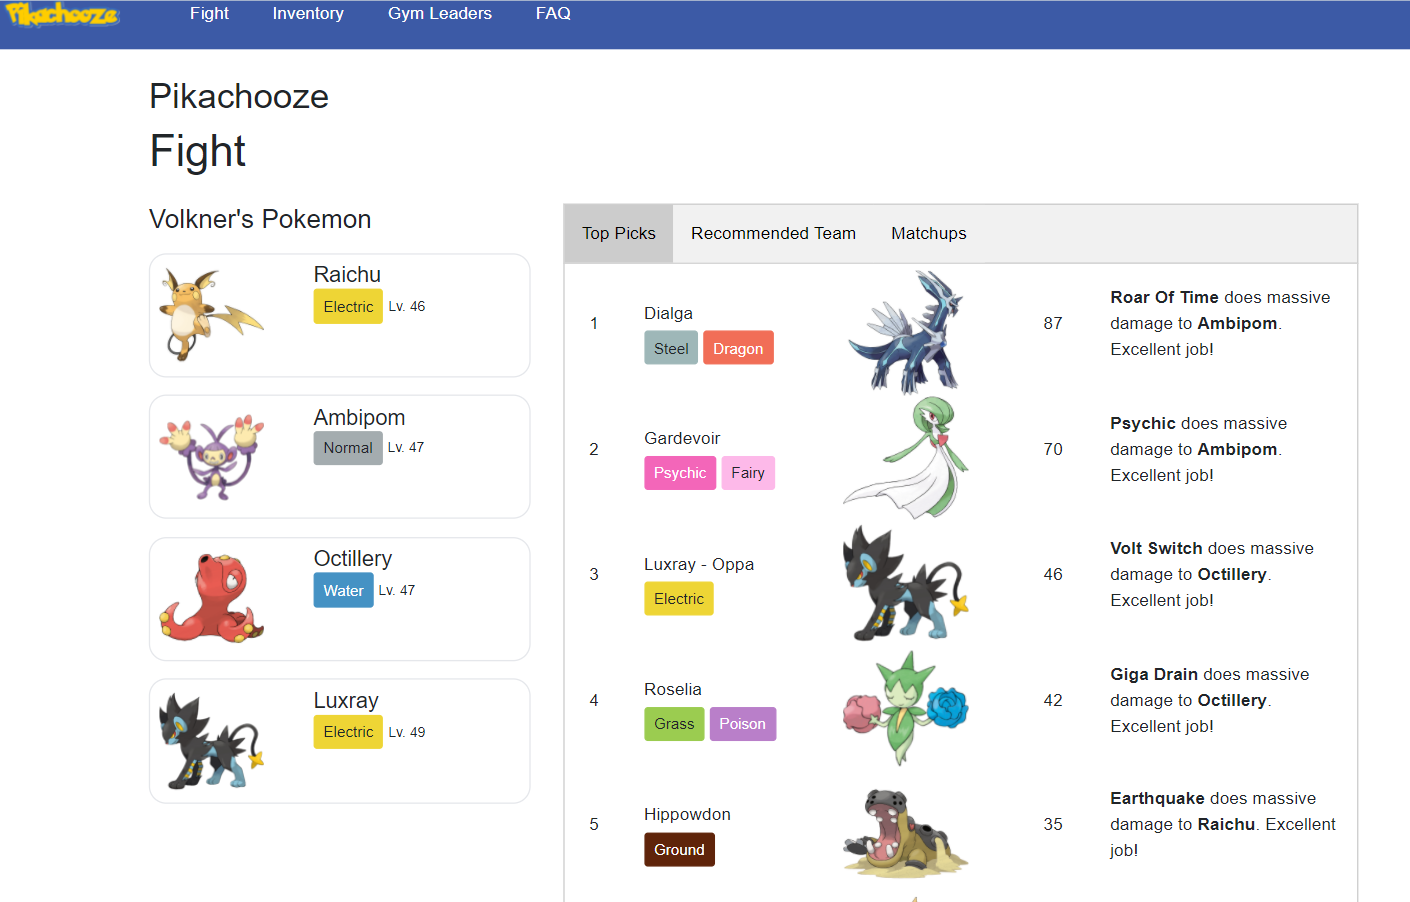
Task: Click Ambipom's Normal type badge
Action: [348, 448]
